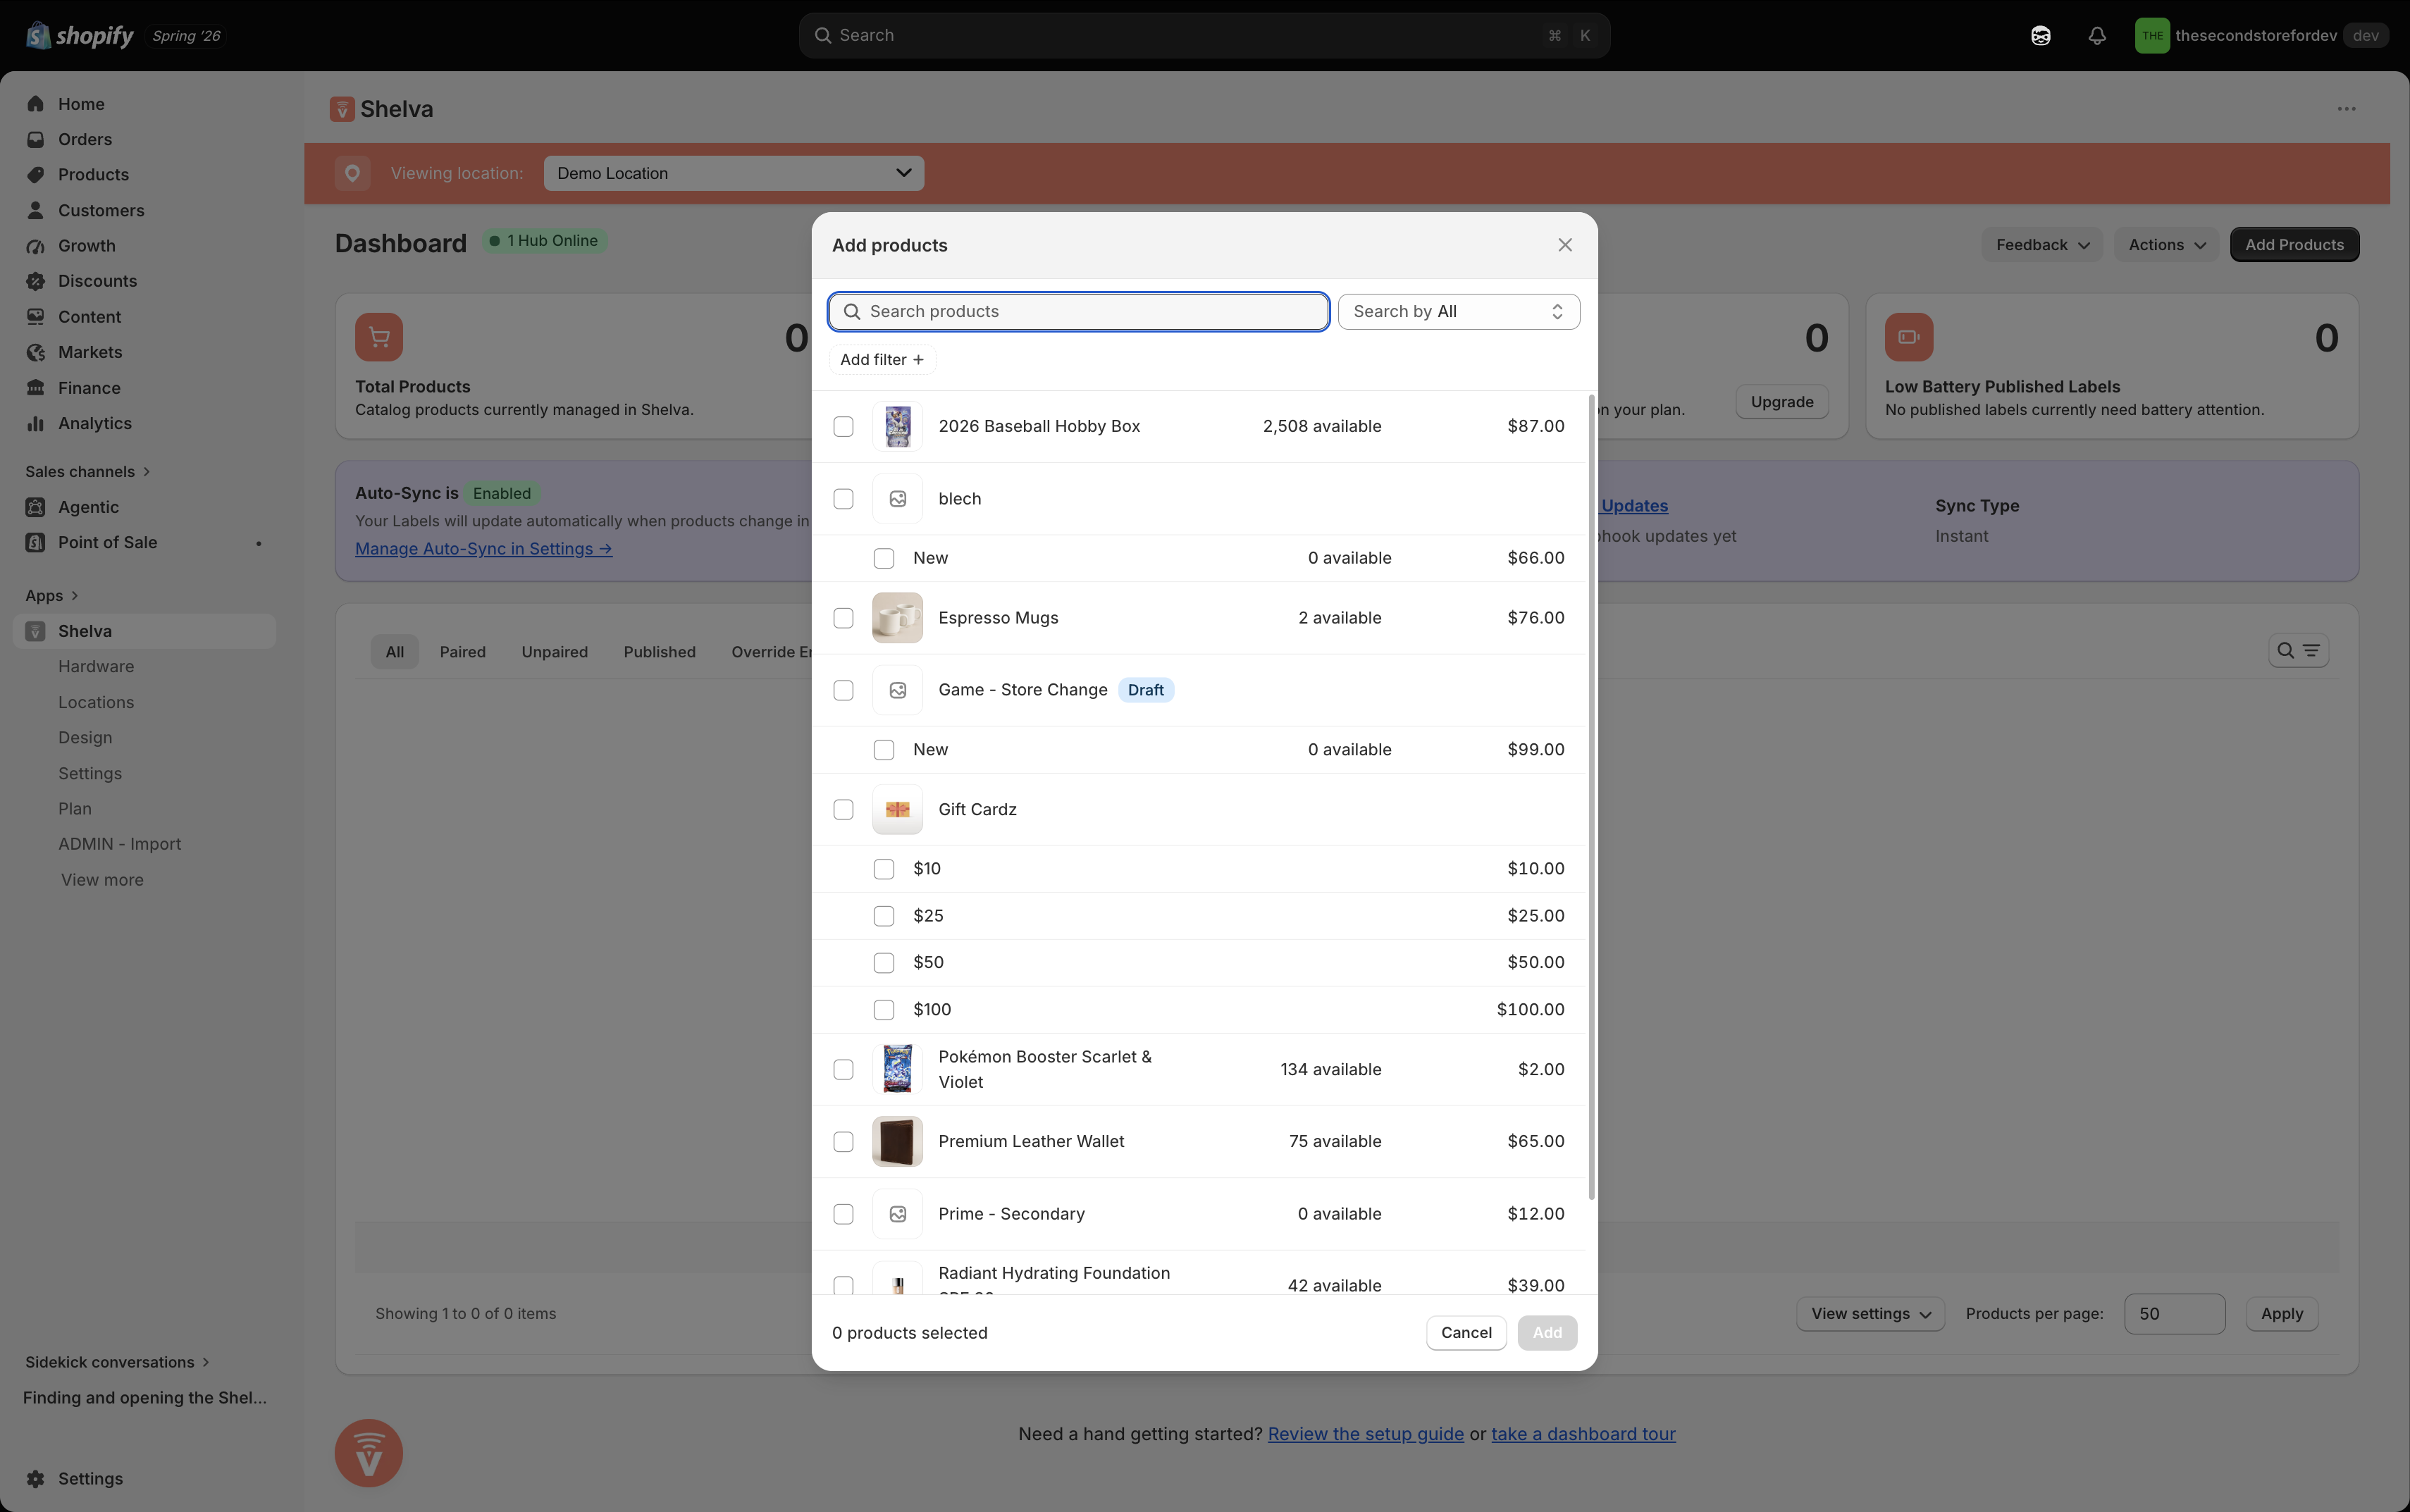Check the Pokémon Booster Scarlet & Violet checkbox
Viewport: 2410px width, 1512px height.
843,1069
